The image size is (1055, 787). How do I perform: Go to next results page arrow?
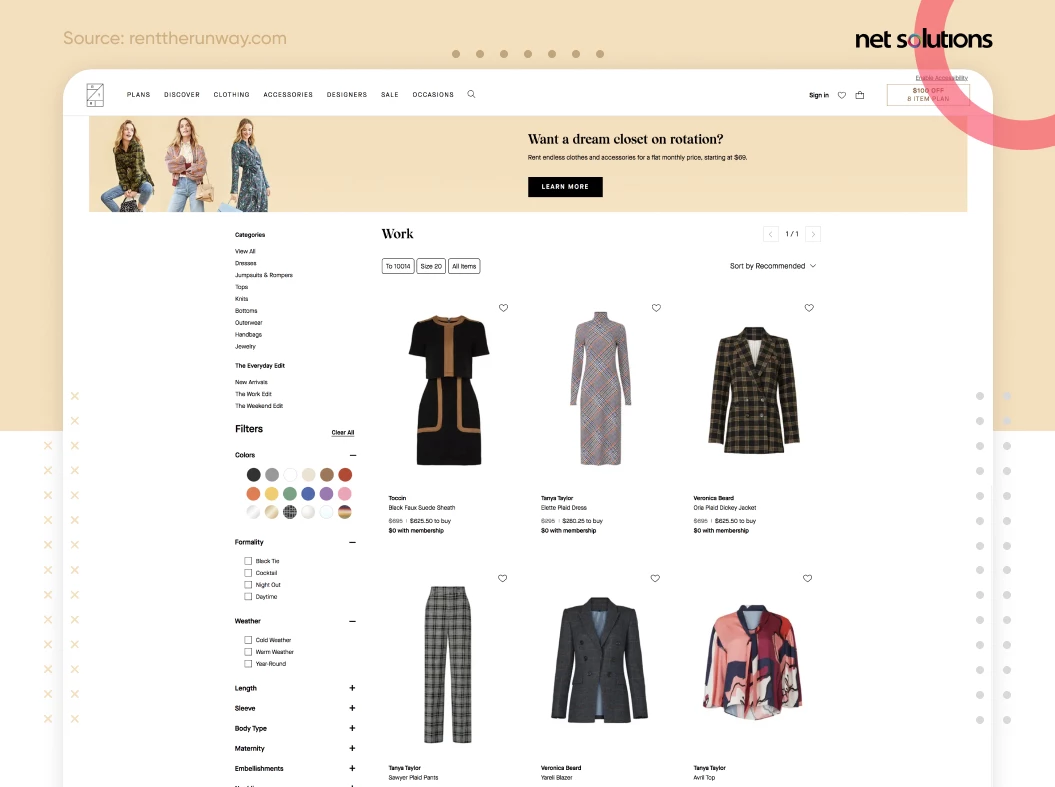[813, 234]
